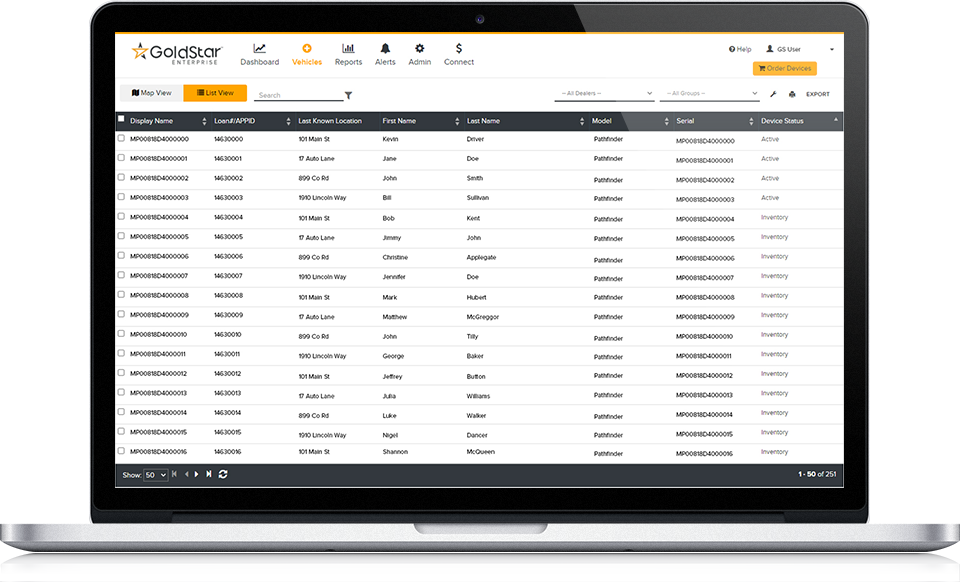Click the Pathfinder model in Luke Walker row
This screenshot has height=582, width=960.
608,416
